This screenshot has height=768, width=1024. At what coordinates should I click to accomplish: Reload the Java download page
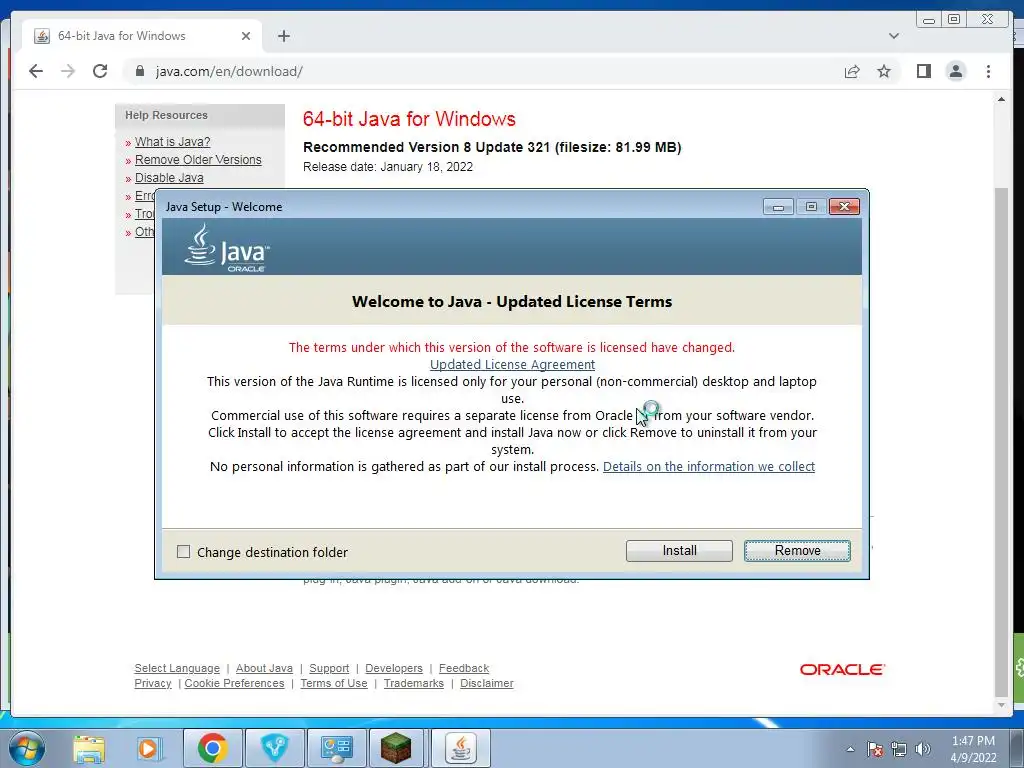pos(100,71)
